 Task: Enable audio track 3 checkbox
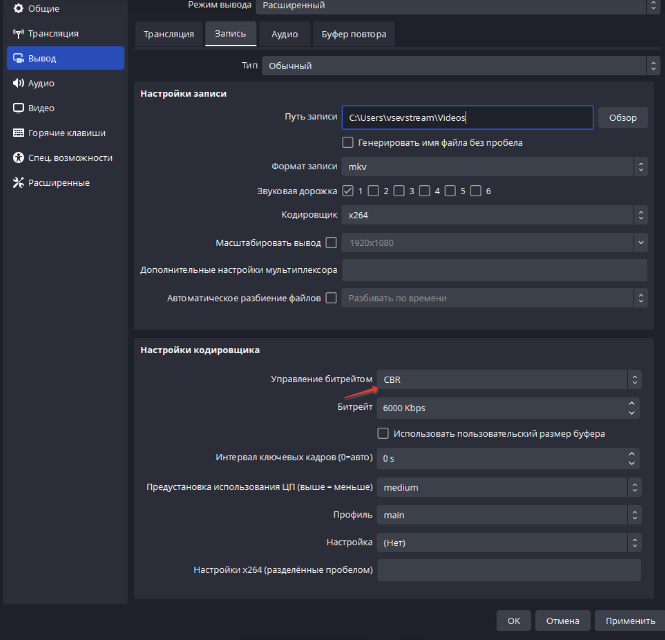coord(399,191)
